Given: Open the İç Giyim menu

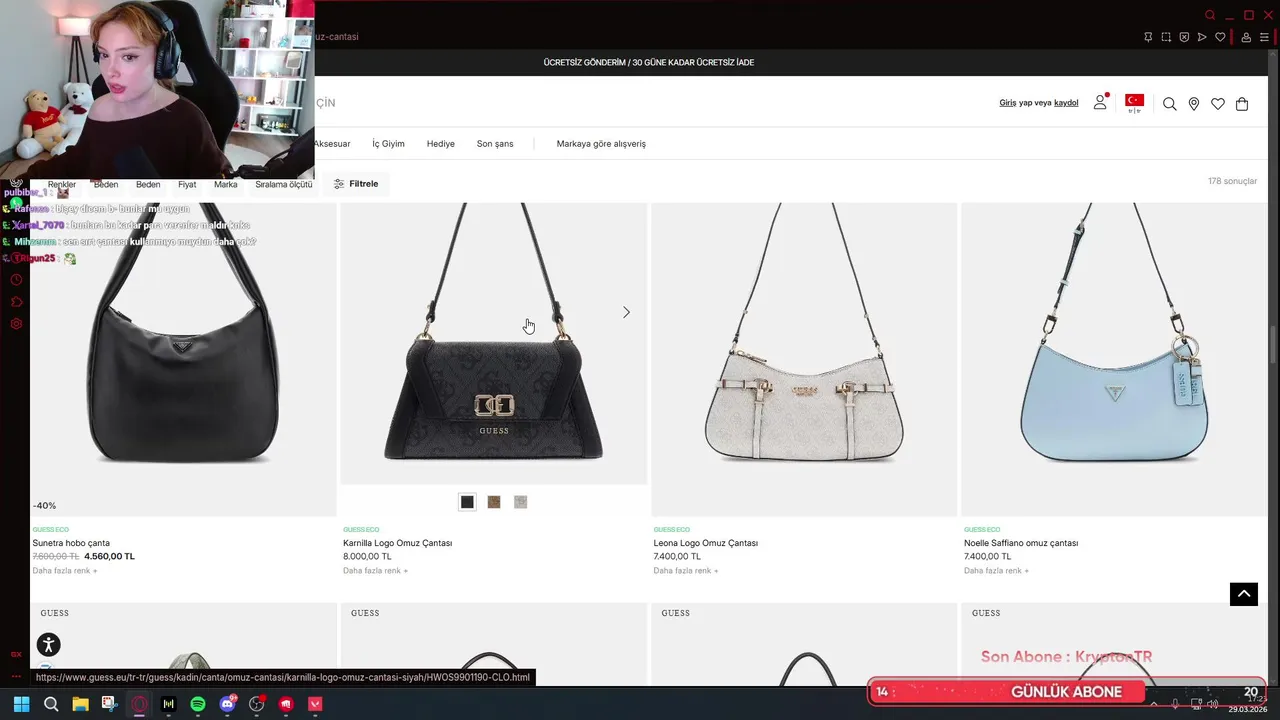Looking at the screenshot, I should [388, 144].
